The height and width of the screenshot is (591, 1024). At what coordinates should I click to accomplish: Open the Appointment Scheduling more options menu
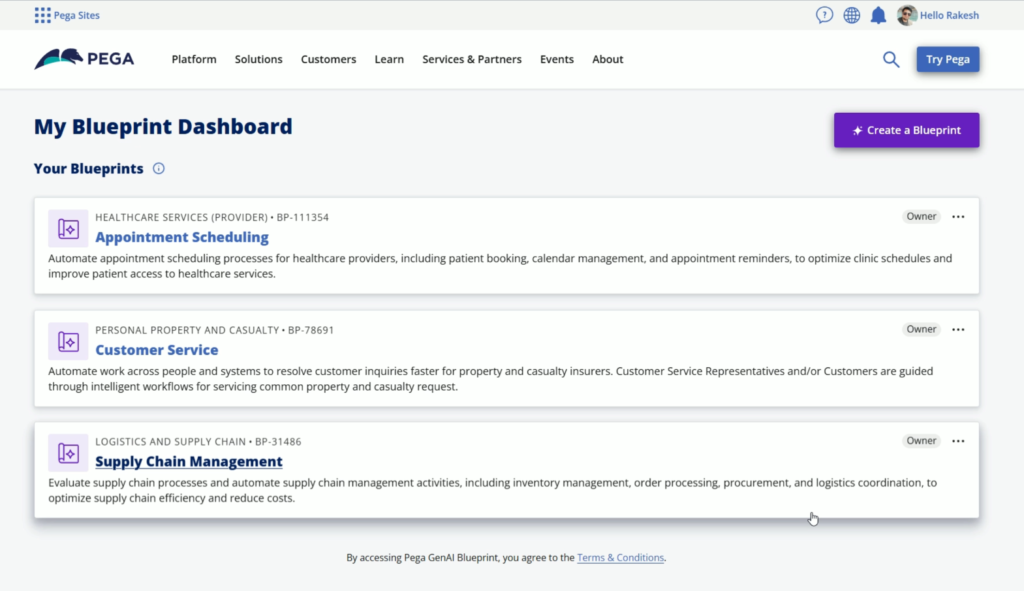point(958,216)
